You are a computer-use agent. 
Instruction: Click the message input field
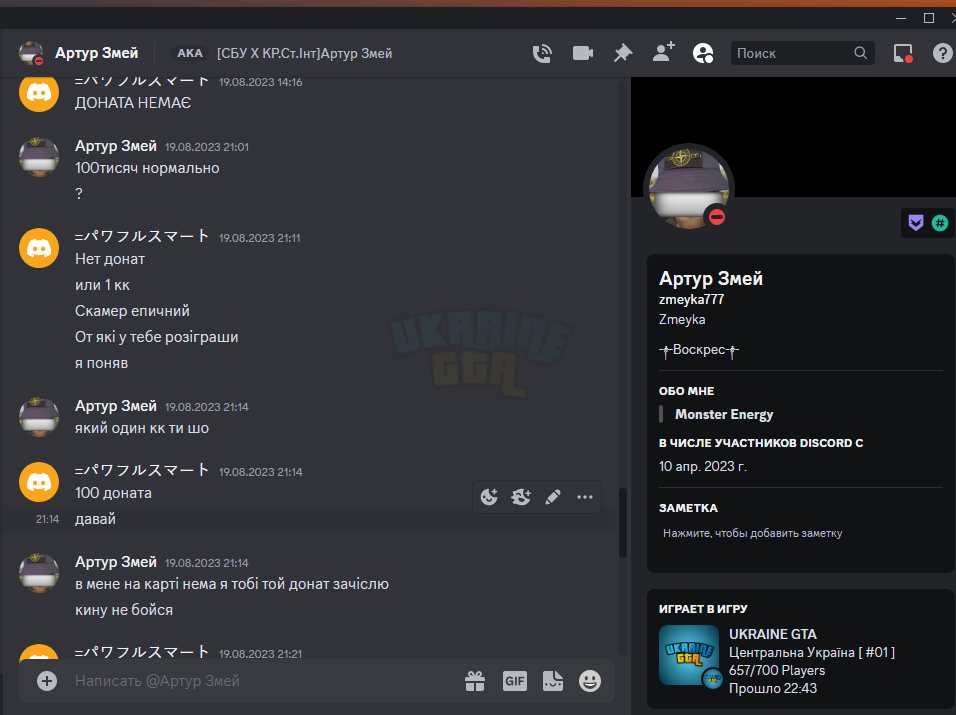(262, 681)
